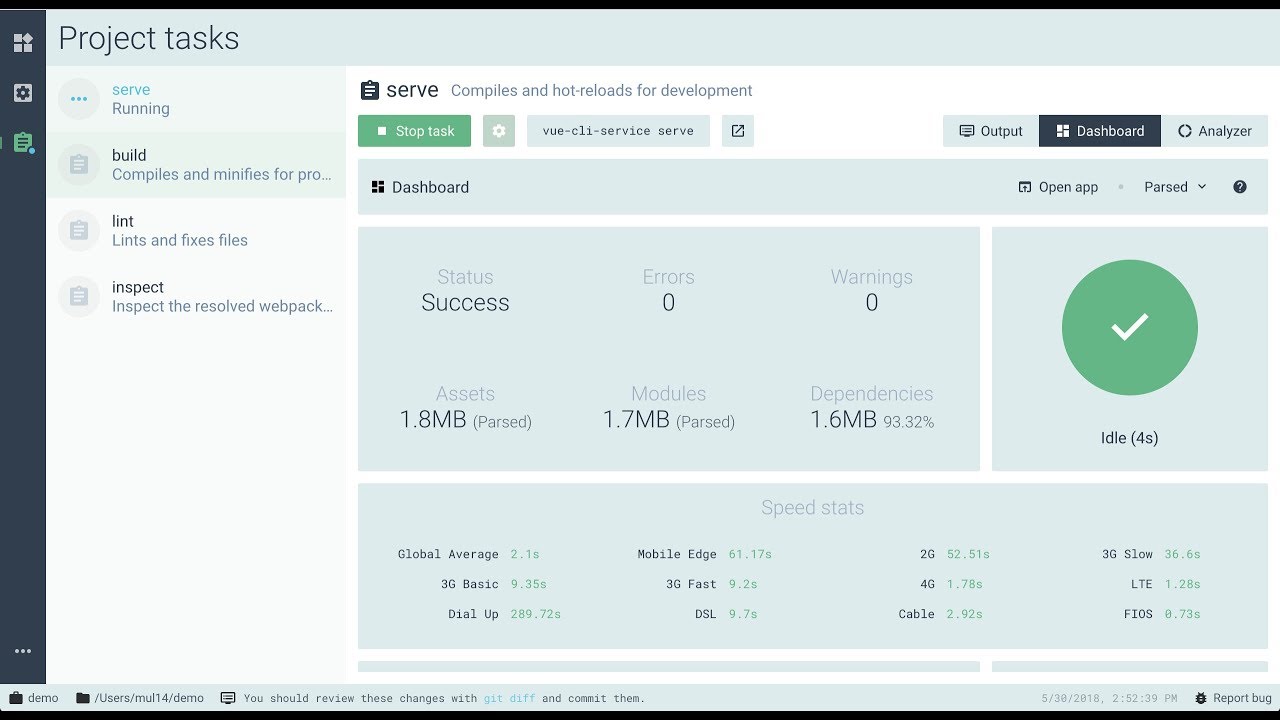
Task: Select the build task in list
Action: pos(196,165)
